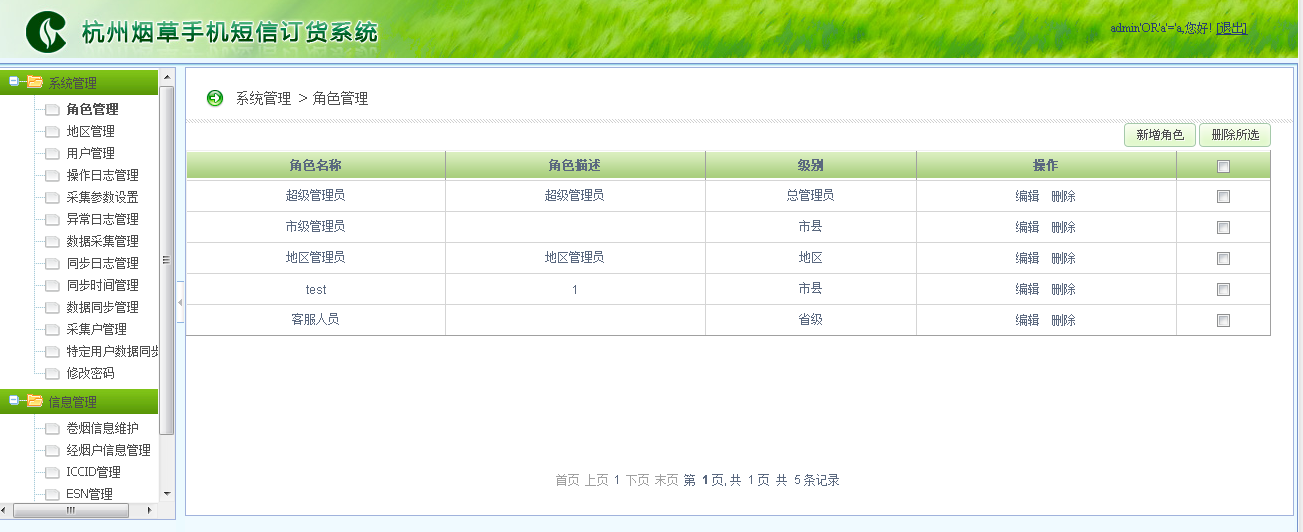Check the select-all checkbox in table header
The image size is (1303, 532).
1223,167
